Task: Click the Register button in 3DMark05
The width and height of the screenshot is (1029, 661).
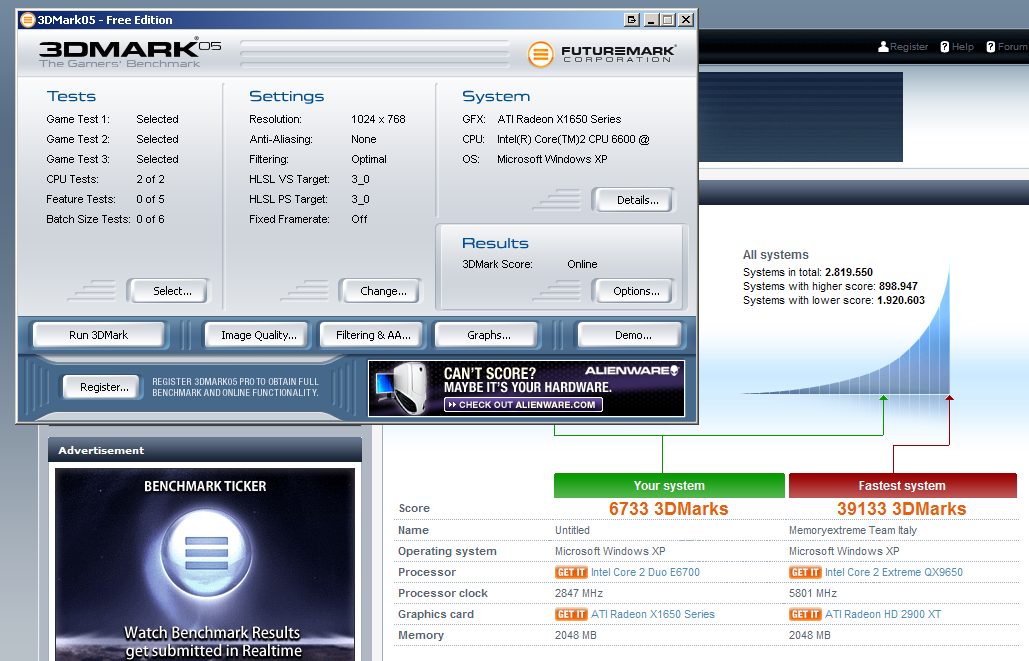Action: coord(102,387)
